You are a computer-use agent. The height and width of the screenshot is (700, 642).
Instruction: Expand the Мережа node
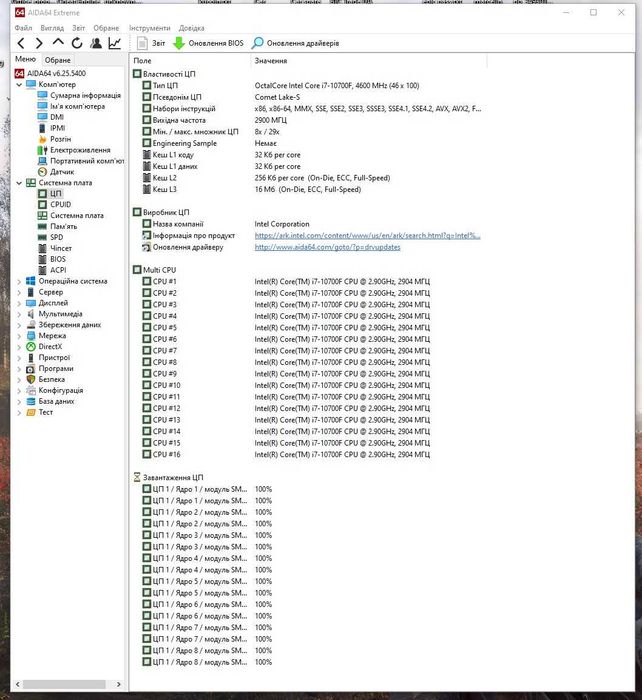coord(19,336)
